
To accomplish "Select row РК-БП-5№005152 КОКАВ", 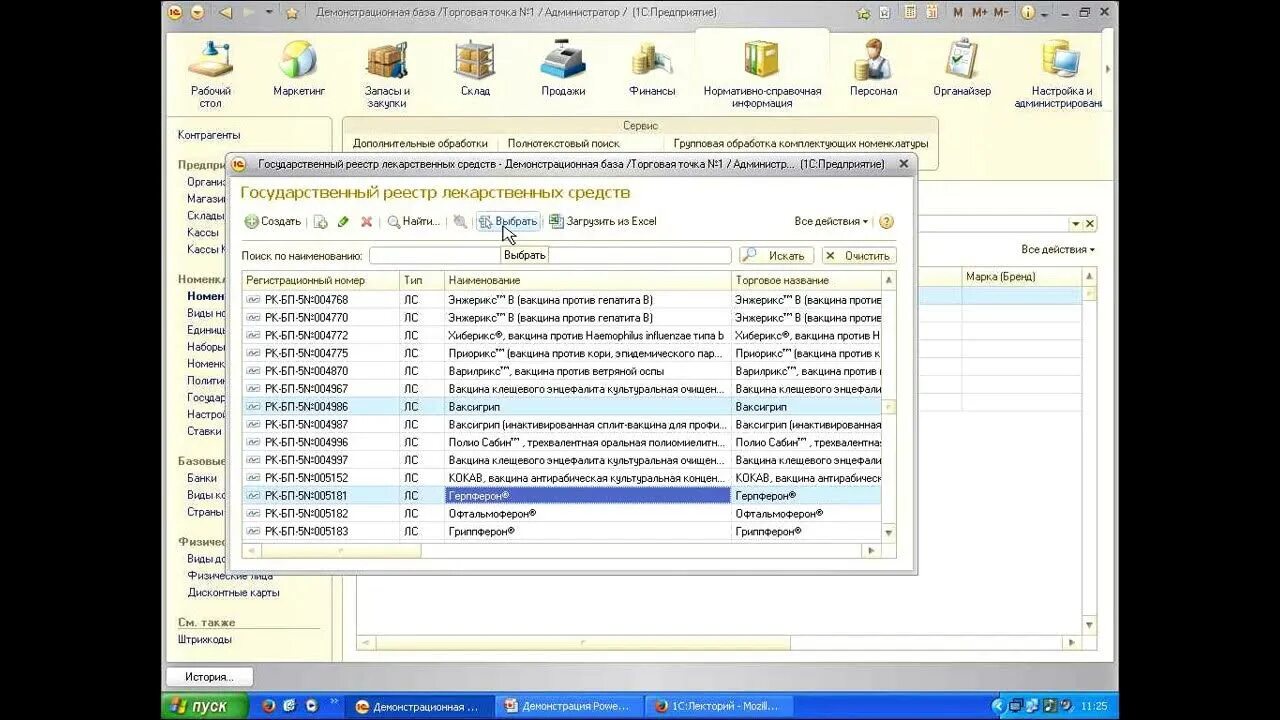I will click(x=562, y=478).
